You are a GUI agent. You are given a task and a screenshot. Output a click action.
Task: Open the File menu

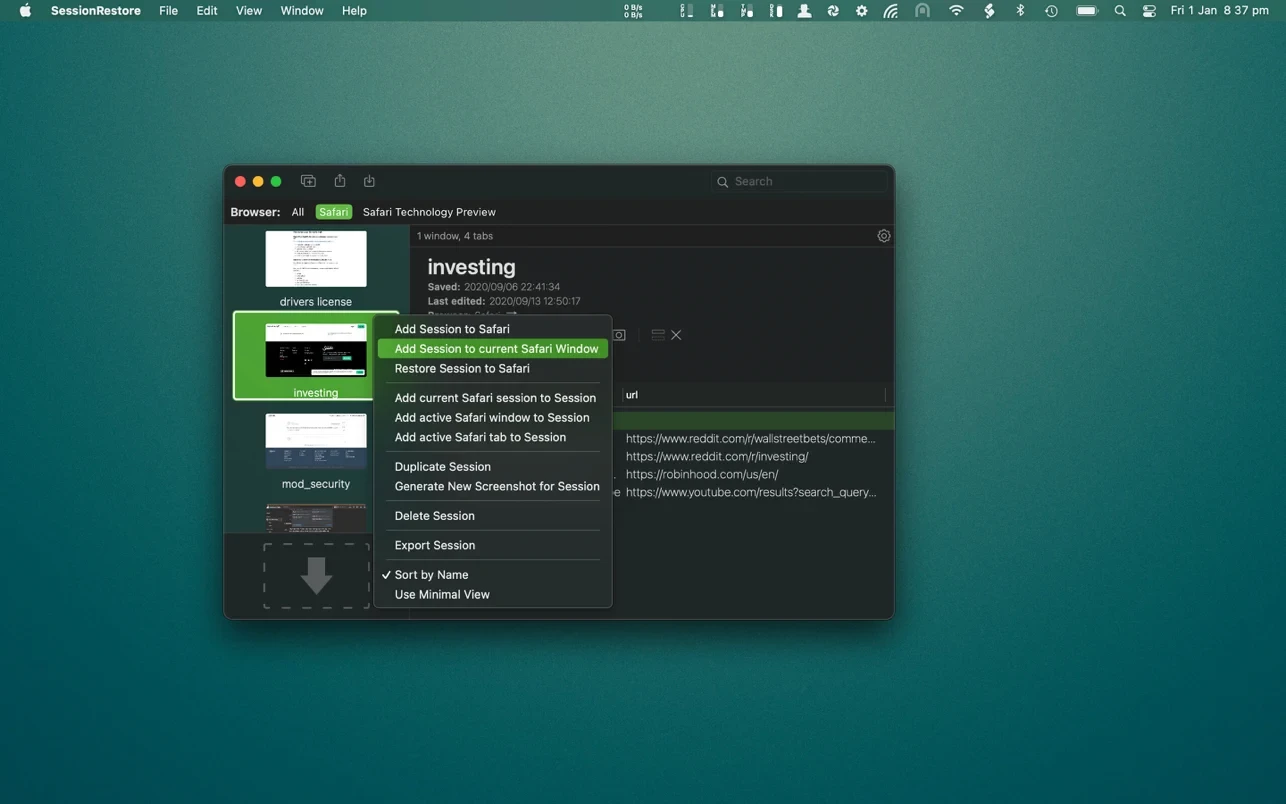pyautogui.click(x=168, y=11)
